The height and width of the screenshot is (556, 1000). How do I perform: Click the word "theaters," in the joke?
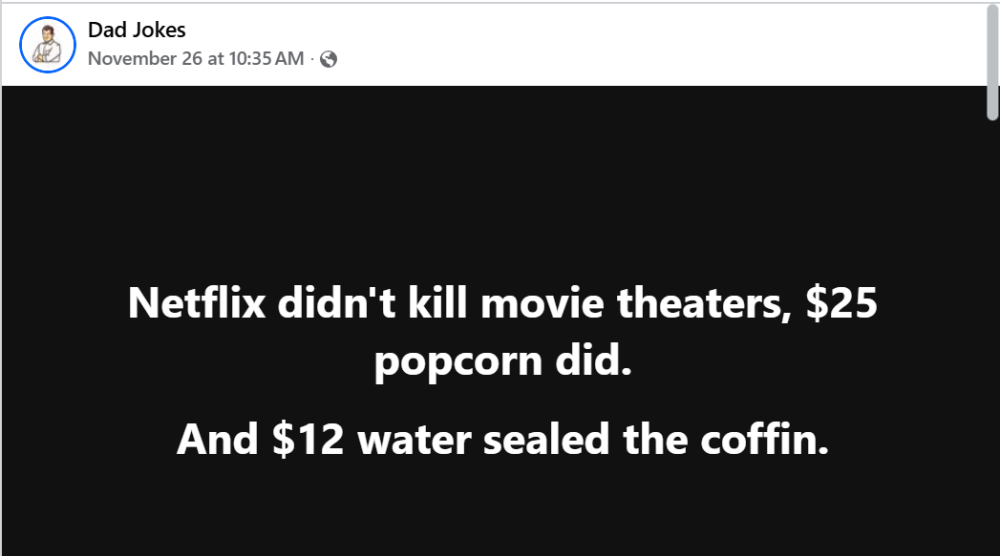(705, 303)
